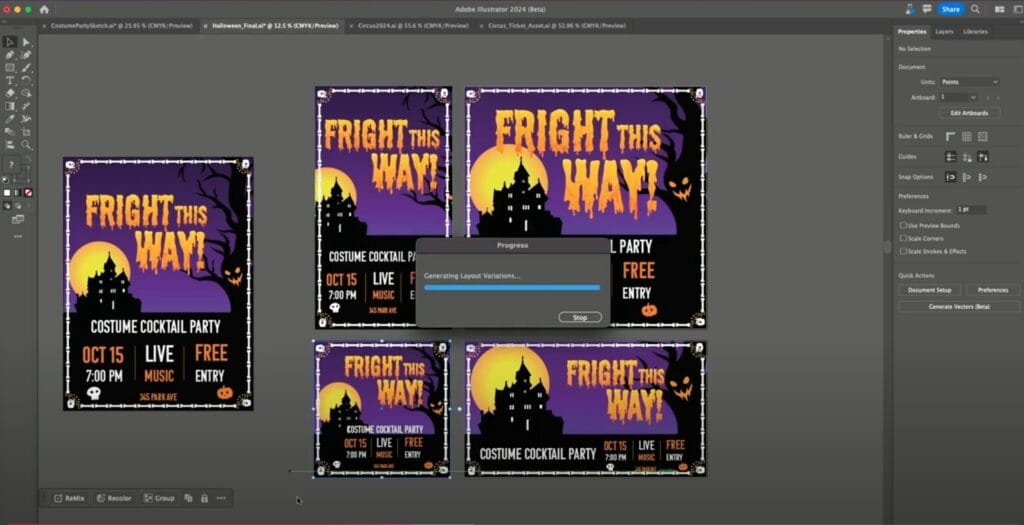1024x525 pixels.
Task: Click the duplicate icon in contextual taskbar
Action: [188, 498]
